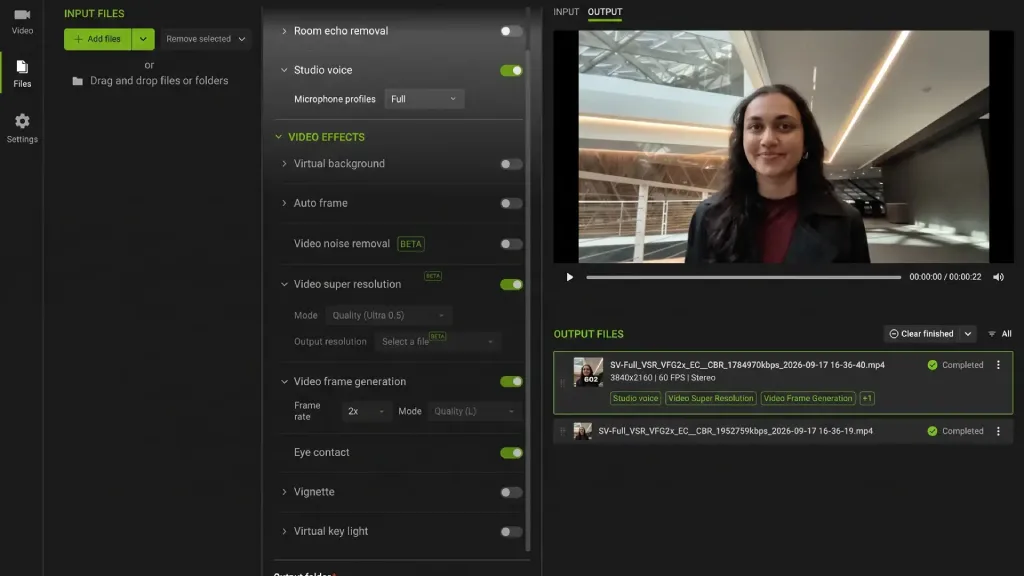Image resolution: width=1024 pixels, height=576 pixels.
Task: Click the BETA badge next to Video noise removal
Action: tap(411, 244)
